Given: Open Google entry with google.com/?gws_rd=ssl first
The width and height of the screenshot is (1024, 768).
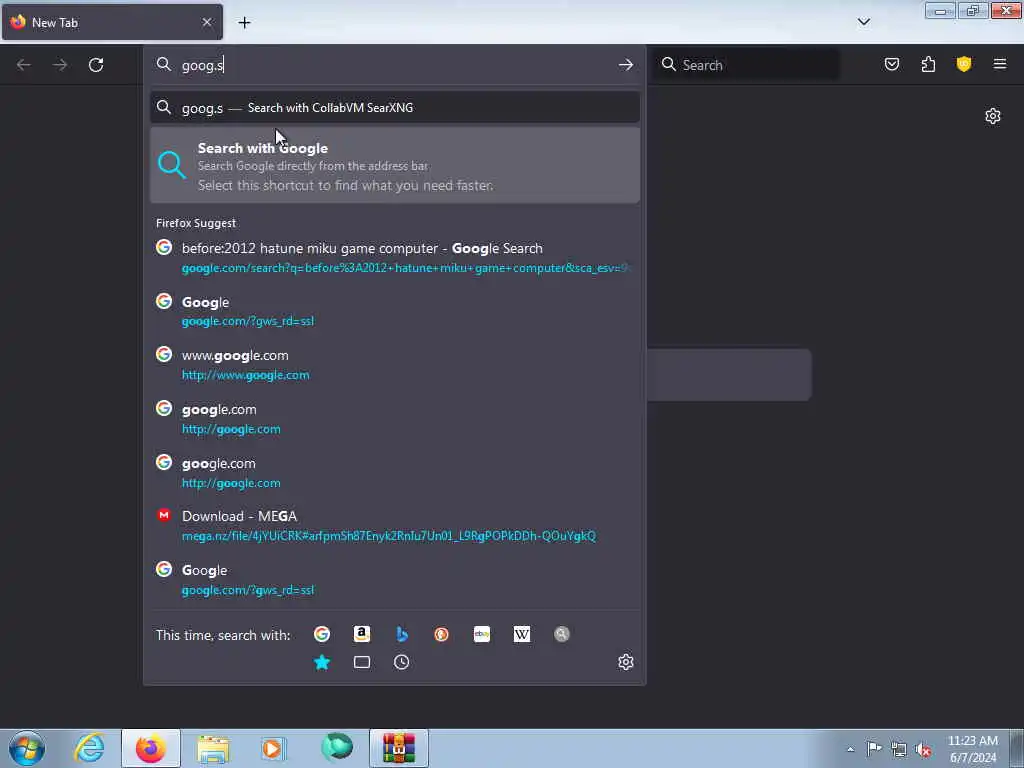Looking at the screenshot, I should click(x=394, y=311).
